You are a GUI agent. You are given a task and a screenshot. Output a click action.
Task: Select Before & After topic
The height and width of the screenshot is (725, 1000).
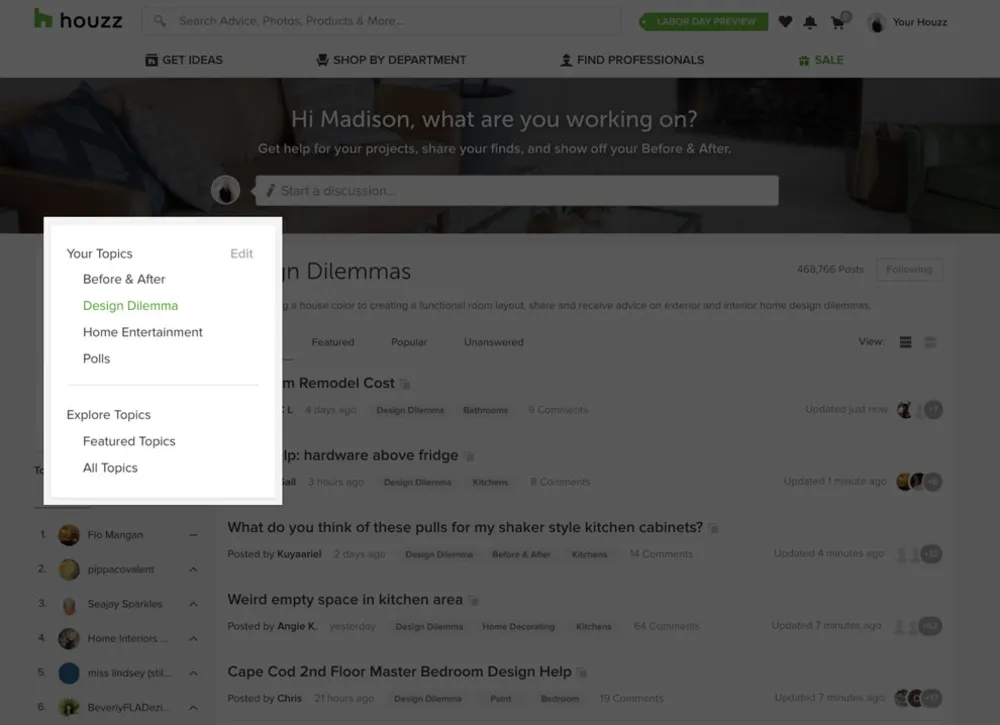click(x=124, y=279)
